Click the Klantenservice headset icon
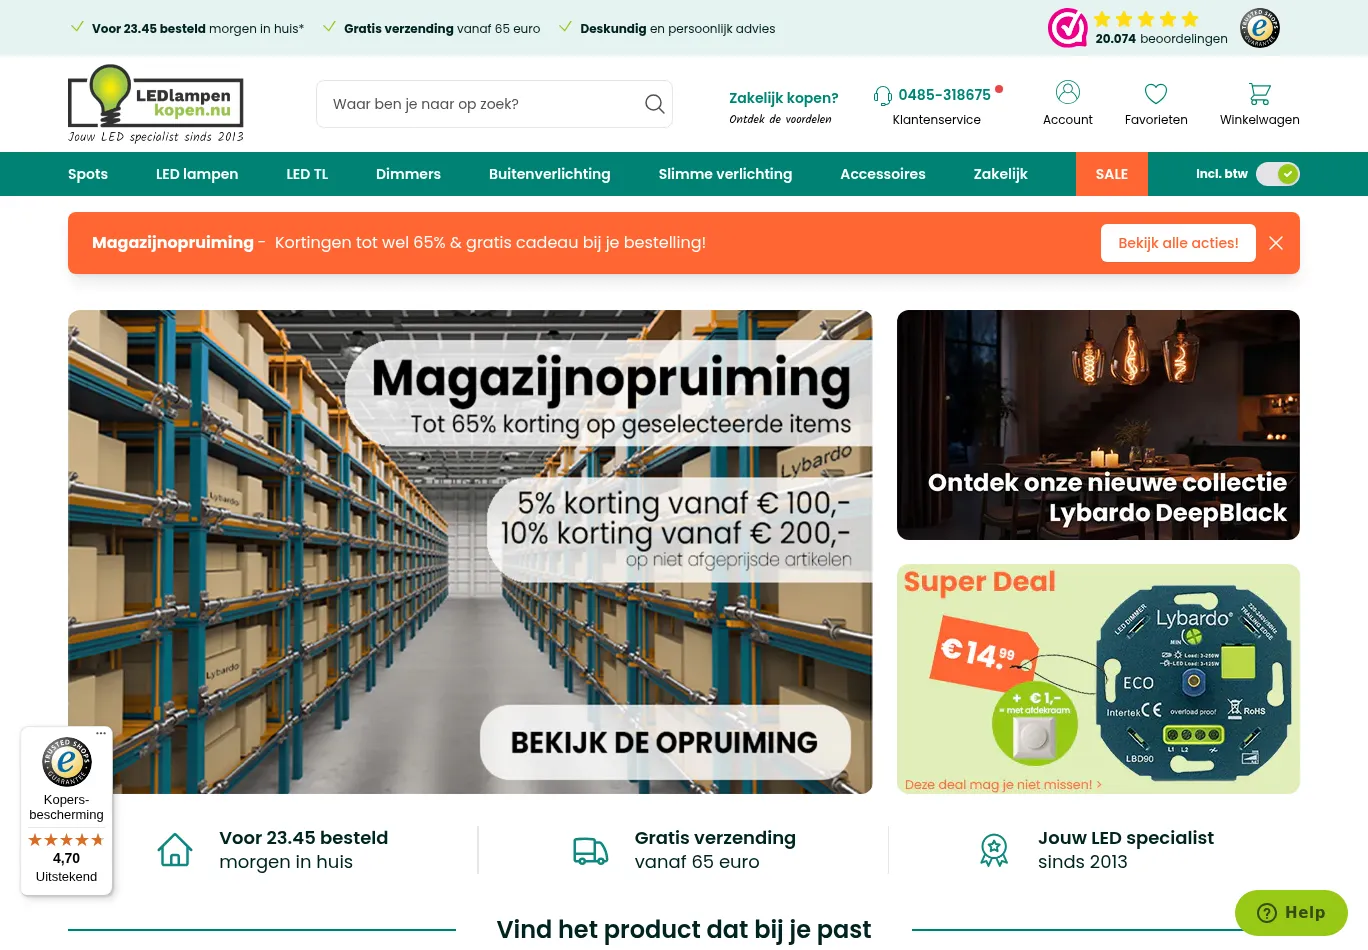The width and height of the screenshot is (1368, 950). 882,95
